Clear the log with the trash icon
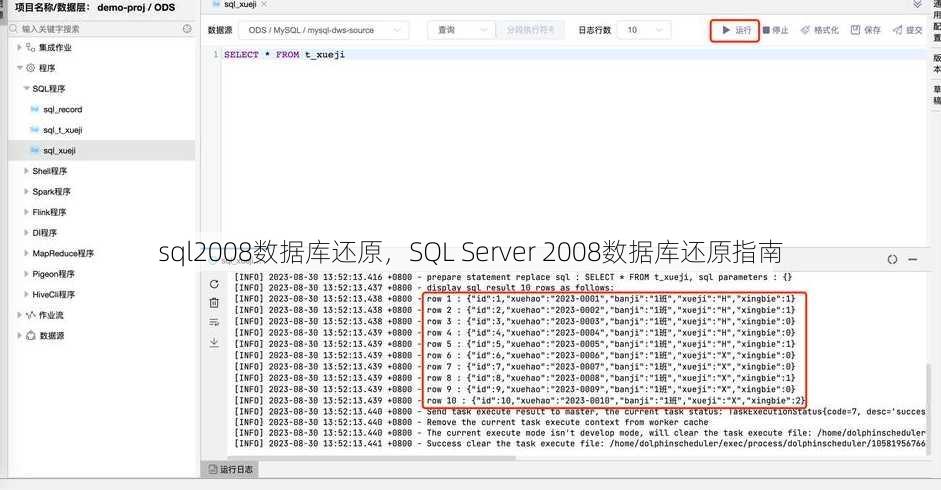Image resolution: width=941 pixels, height=490 pixels. pos(214,303)
